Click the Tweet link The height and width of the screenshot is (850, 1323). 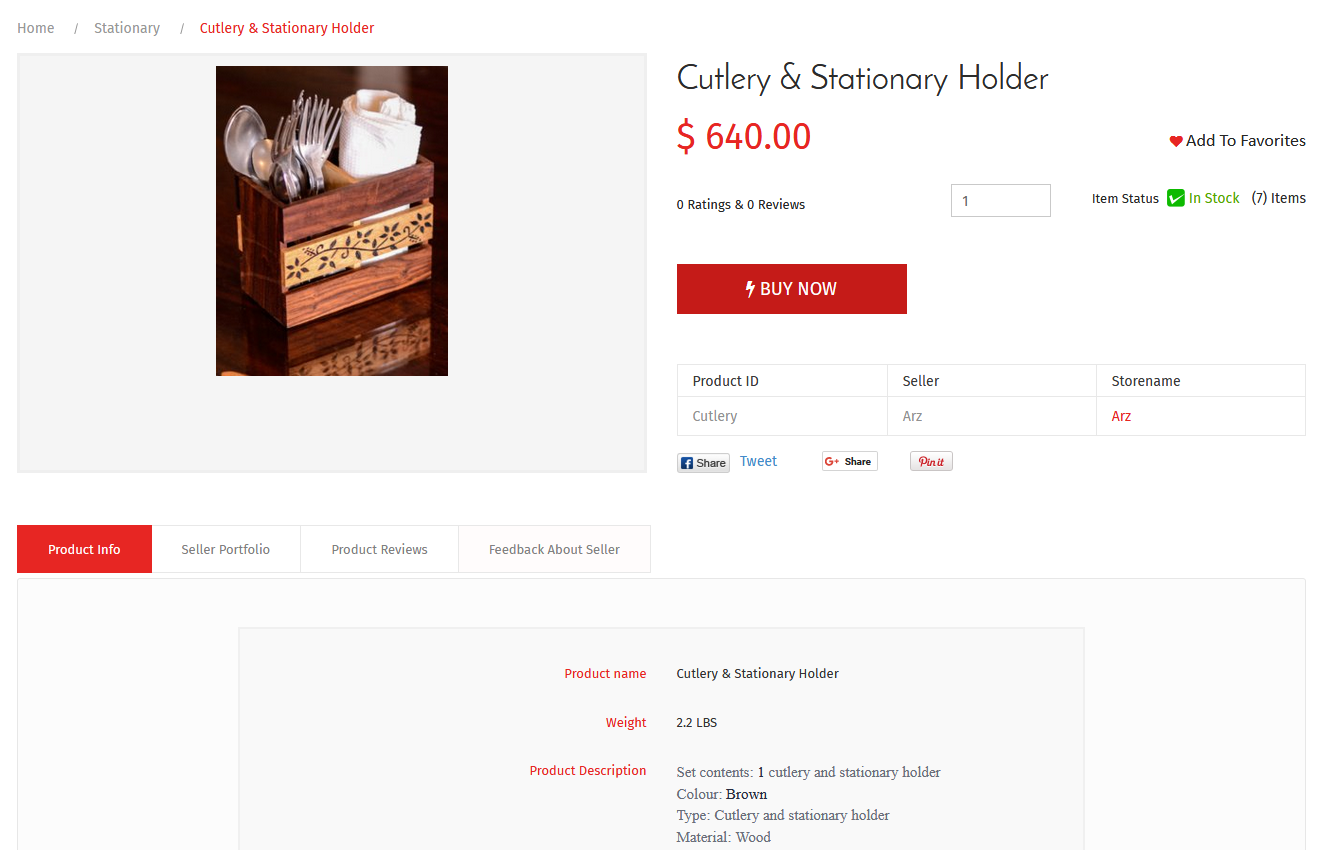pyautogui.click(x=758, y=461)
